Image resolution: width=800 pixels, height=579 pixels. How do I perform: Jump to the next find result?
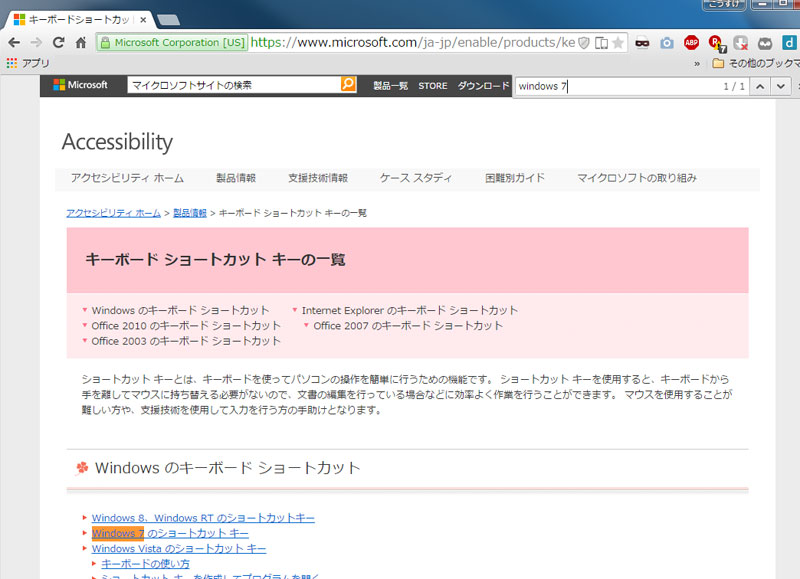[780, 86]
